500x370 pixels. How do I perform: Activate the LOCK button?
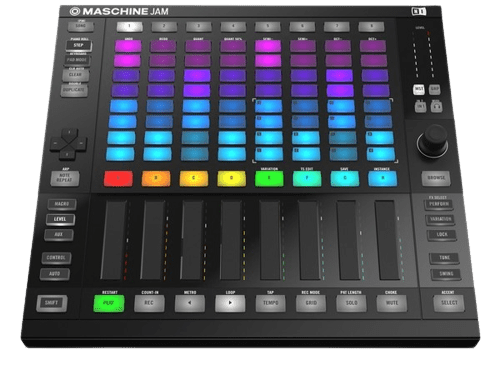tap(442, 235)
